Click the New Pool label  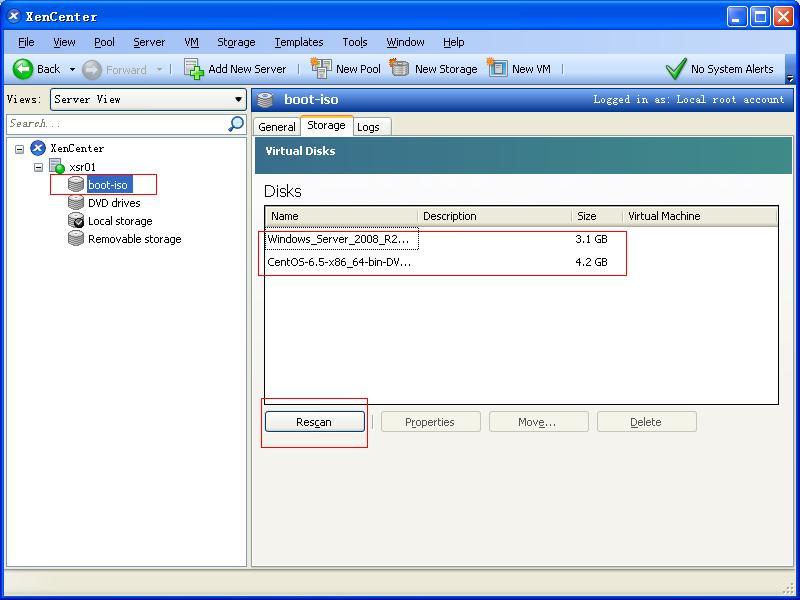point(358,69)
